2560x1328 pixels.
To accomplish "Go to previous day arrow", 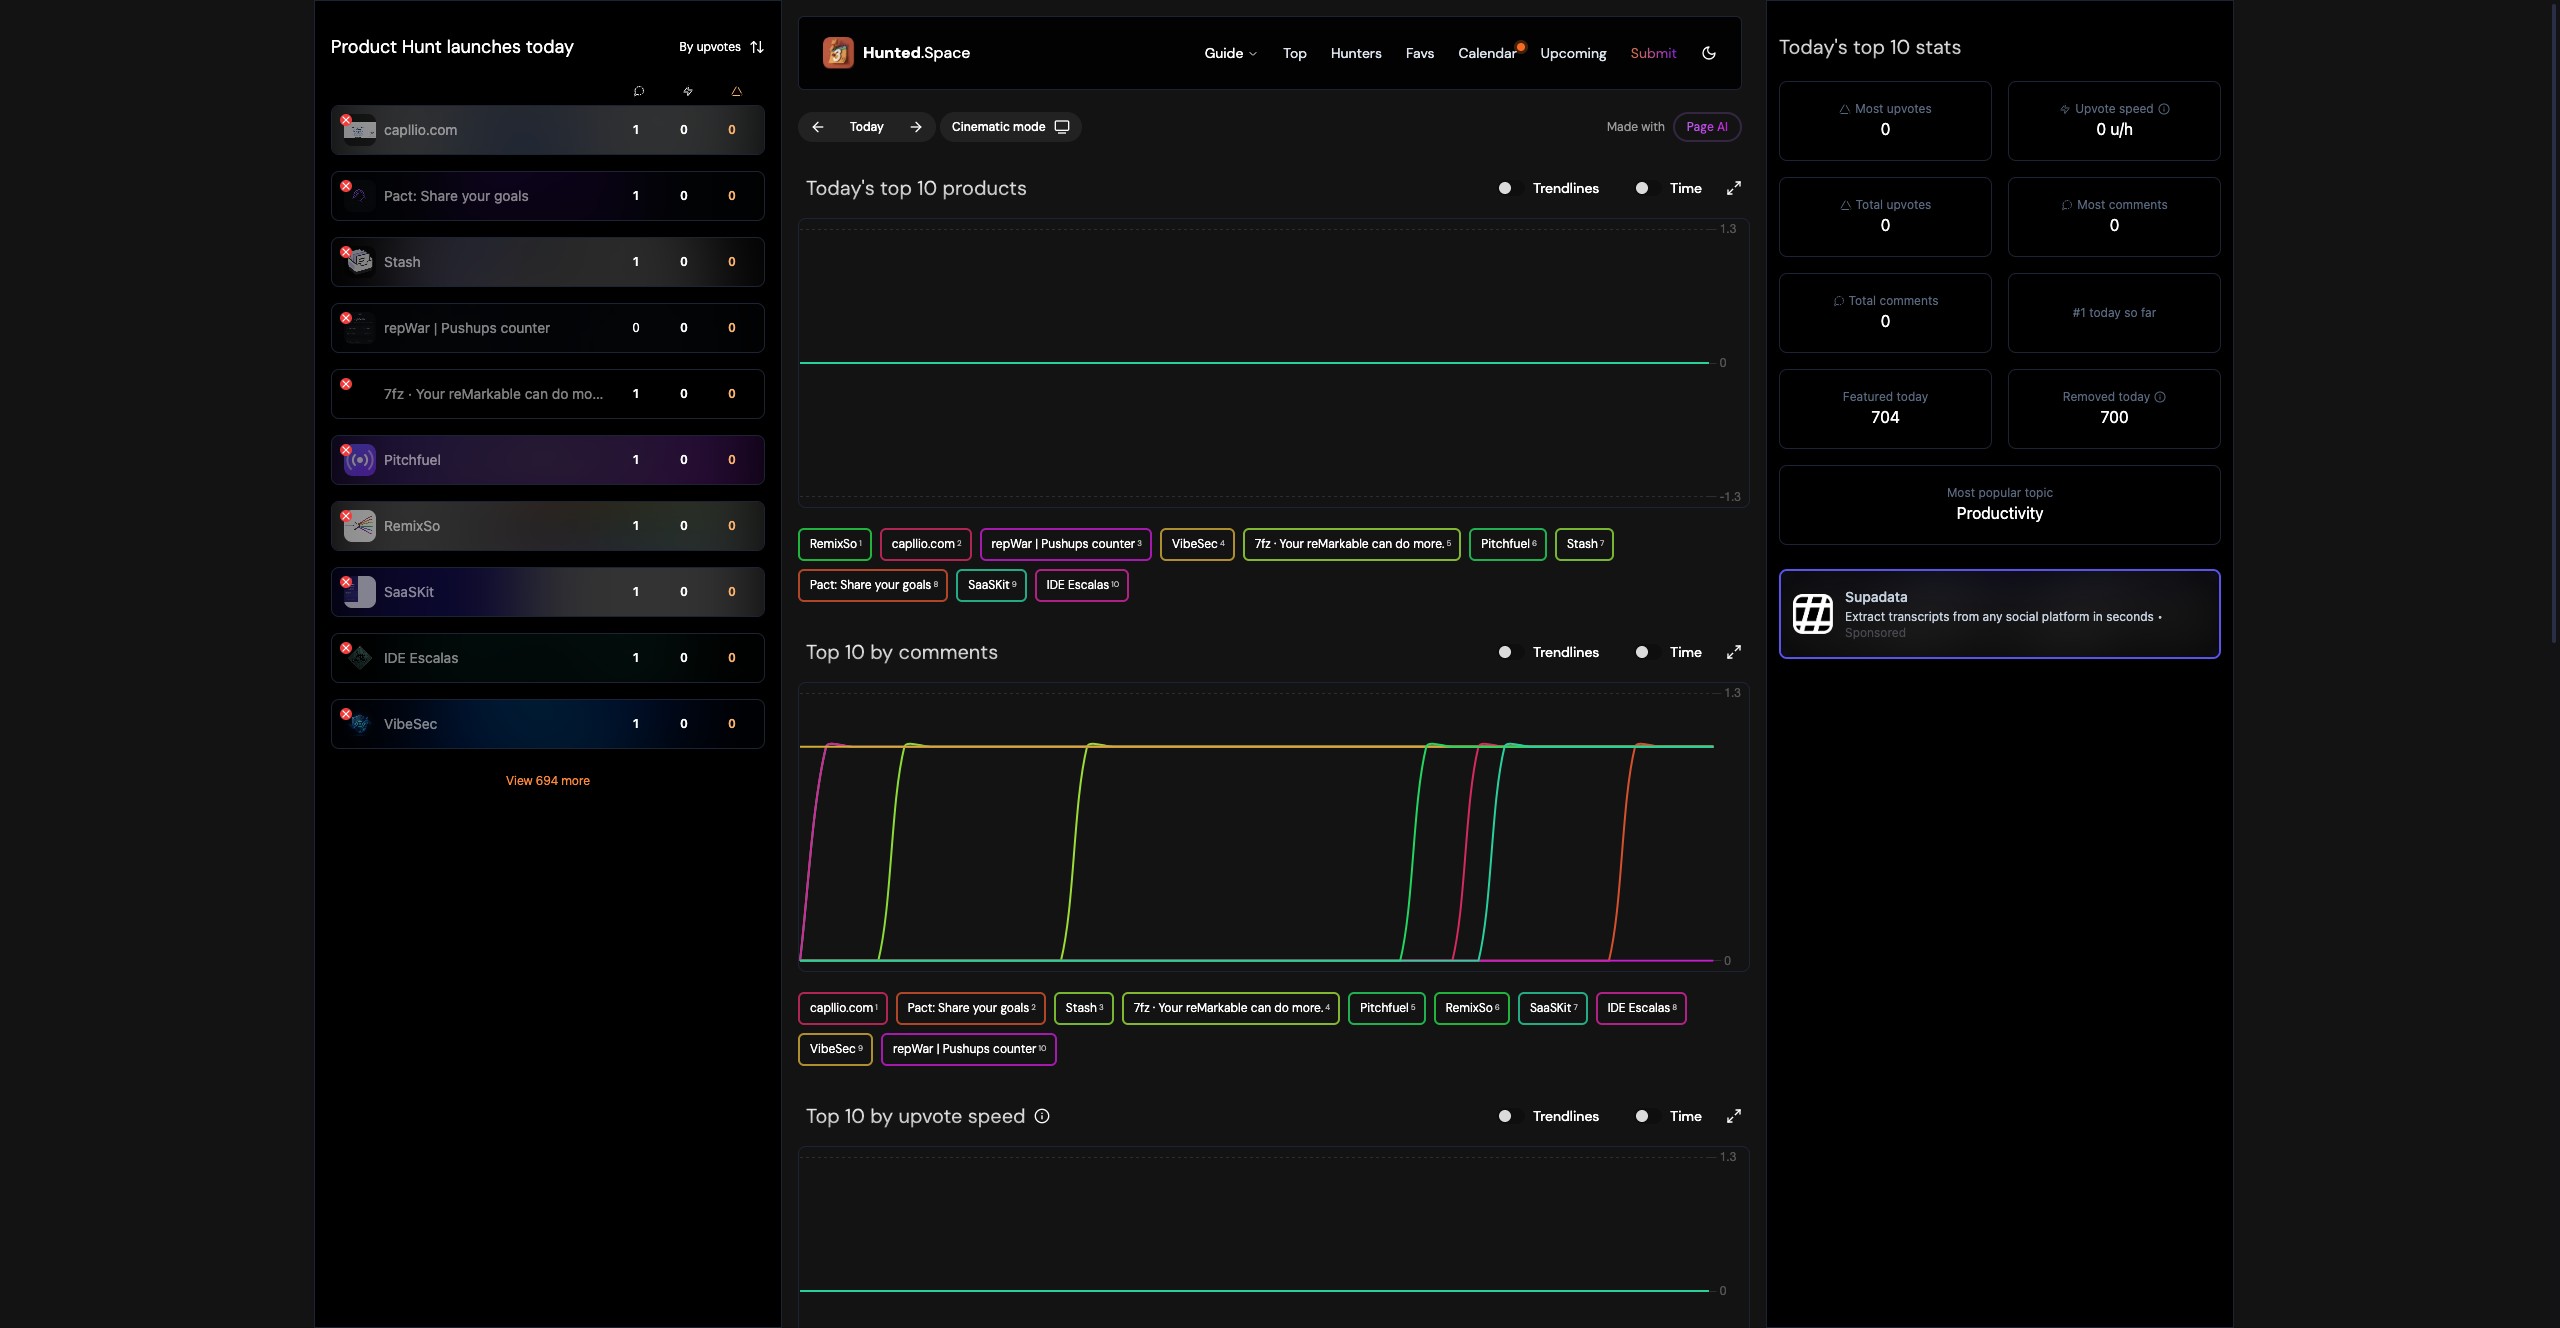I will click(818, 127).
